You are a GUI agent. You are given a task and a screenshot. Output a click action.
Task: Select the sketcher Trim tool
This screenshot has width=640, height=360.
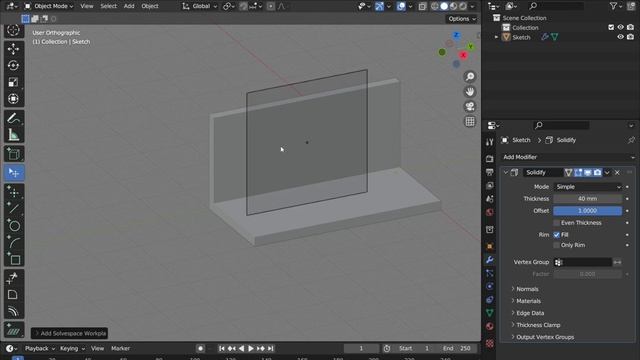pos(13,278)
